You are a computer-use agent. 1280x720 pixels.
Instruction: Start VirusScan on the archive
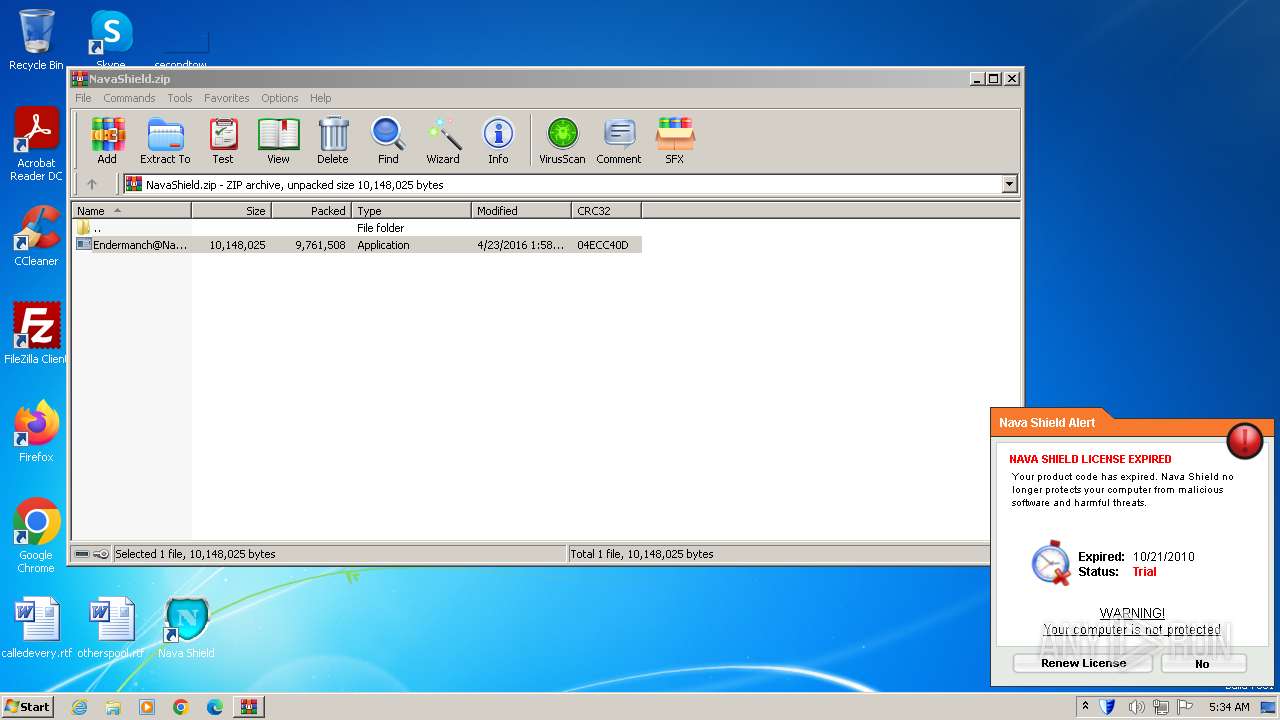coord(562,141)
